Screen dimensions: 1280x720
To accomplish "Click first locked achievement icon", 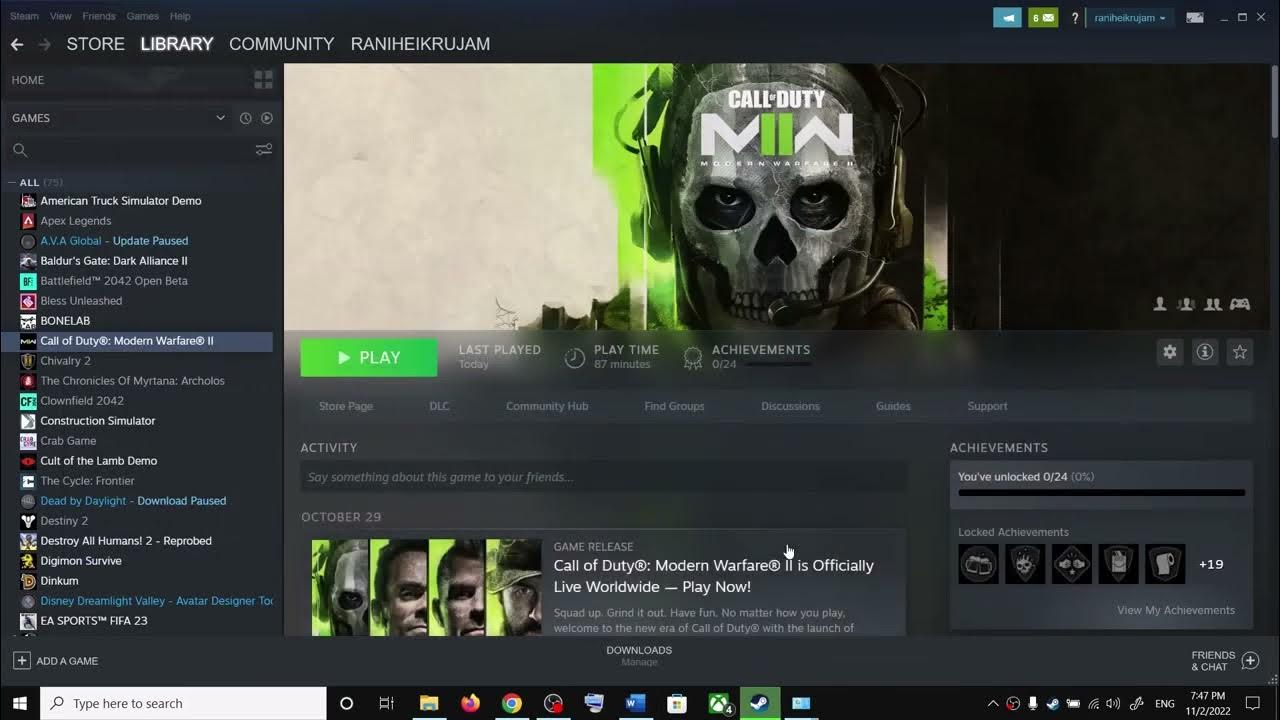I will pyautogui.click(x=978, y=564).
